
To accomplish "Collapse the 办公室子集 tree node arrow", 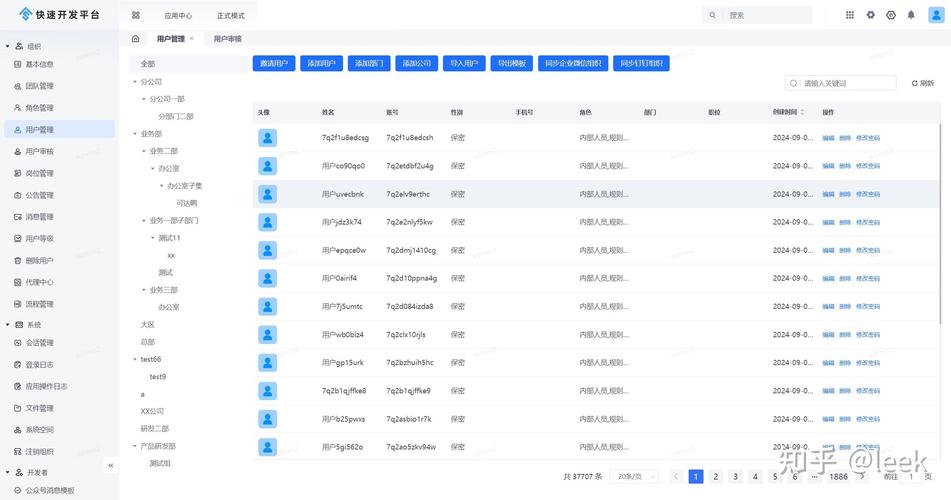I will click(161, 186).
